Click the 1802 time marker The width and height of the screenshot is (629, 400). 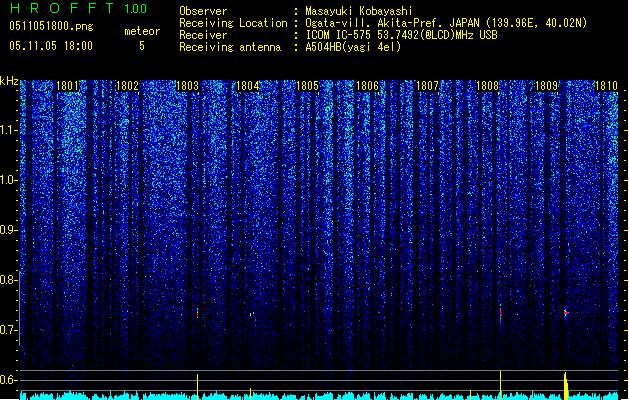pos(127,86)
